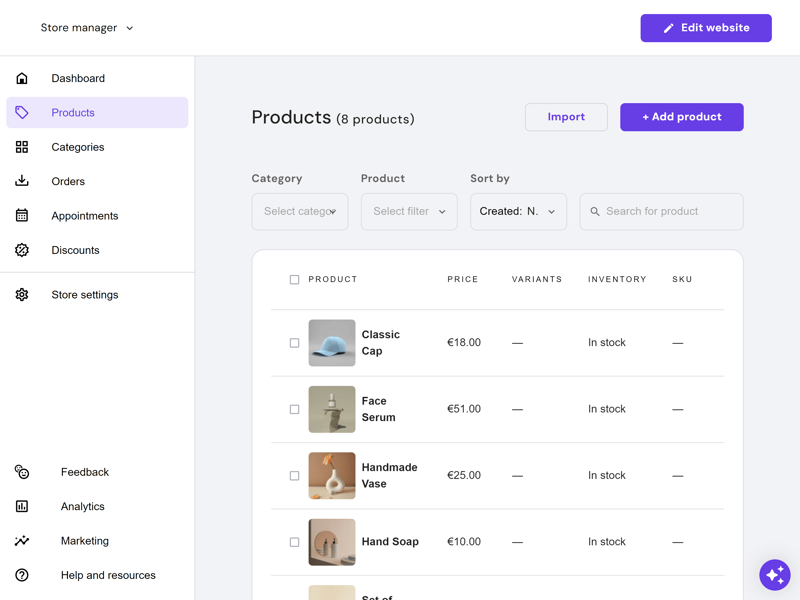Open the Hand Soap product name
Image resolution: width=800 pixels, height=600 pixels.
point(390,541)
